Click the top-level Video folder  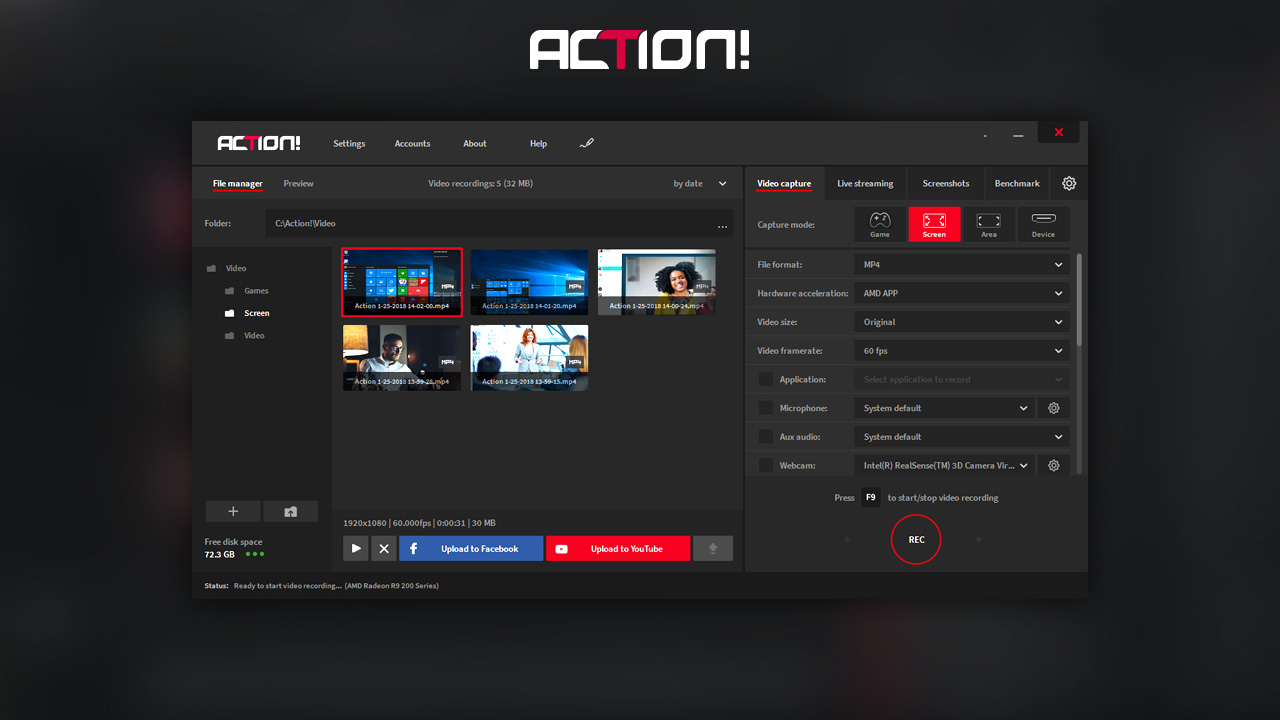(227, 268)
